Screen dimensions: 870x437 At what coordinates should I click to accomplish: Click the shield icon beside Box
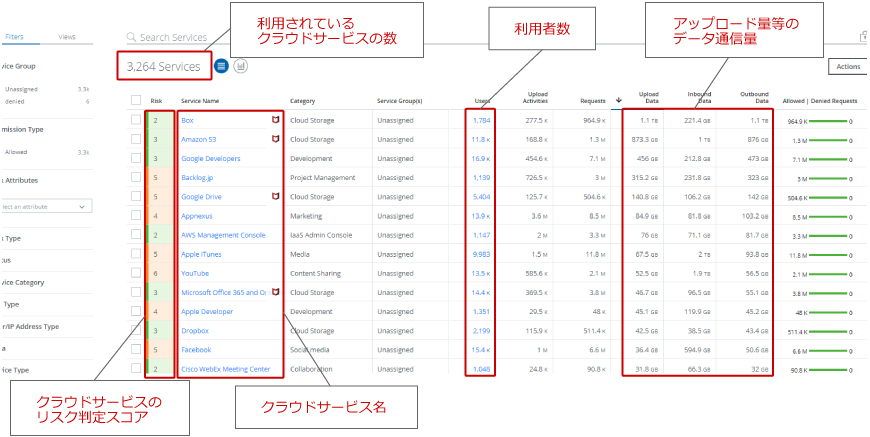tap(275, 120)
